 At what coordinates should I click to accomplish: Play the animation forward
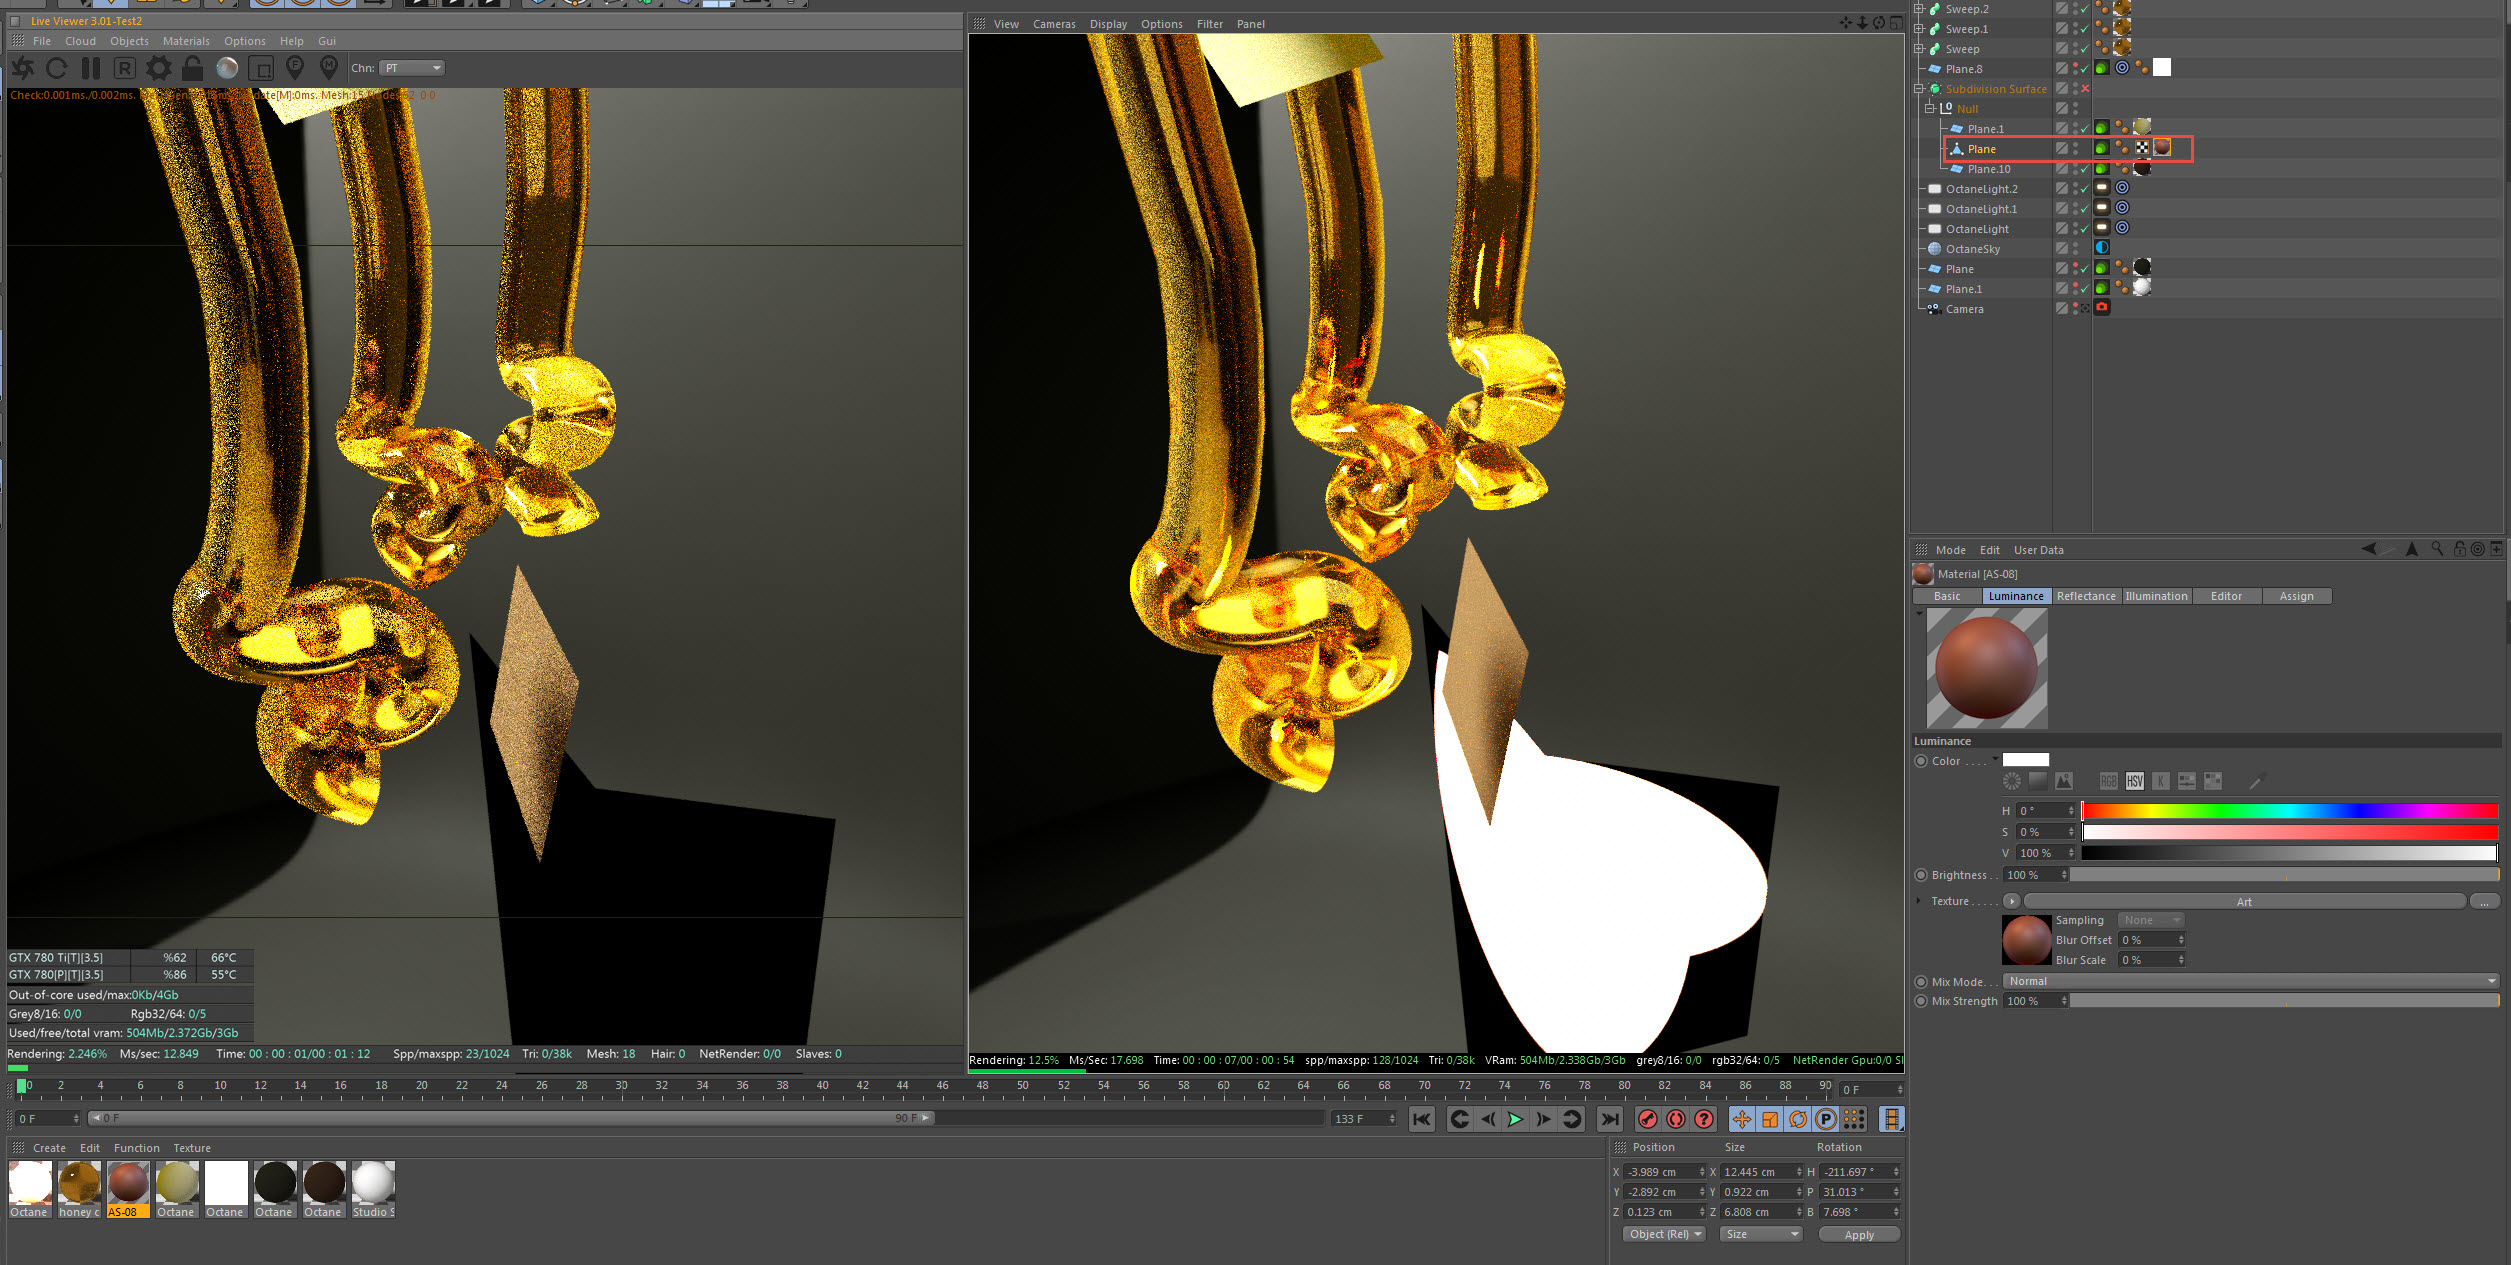pos(1515,1119)
